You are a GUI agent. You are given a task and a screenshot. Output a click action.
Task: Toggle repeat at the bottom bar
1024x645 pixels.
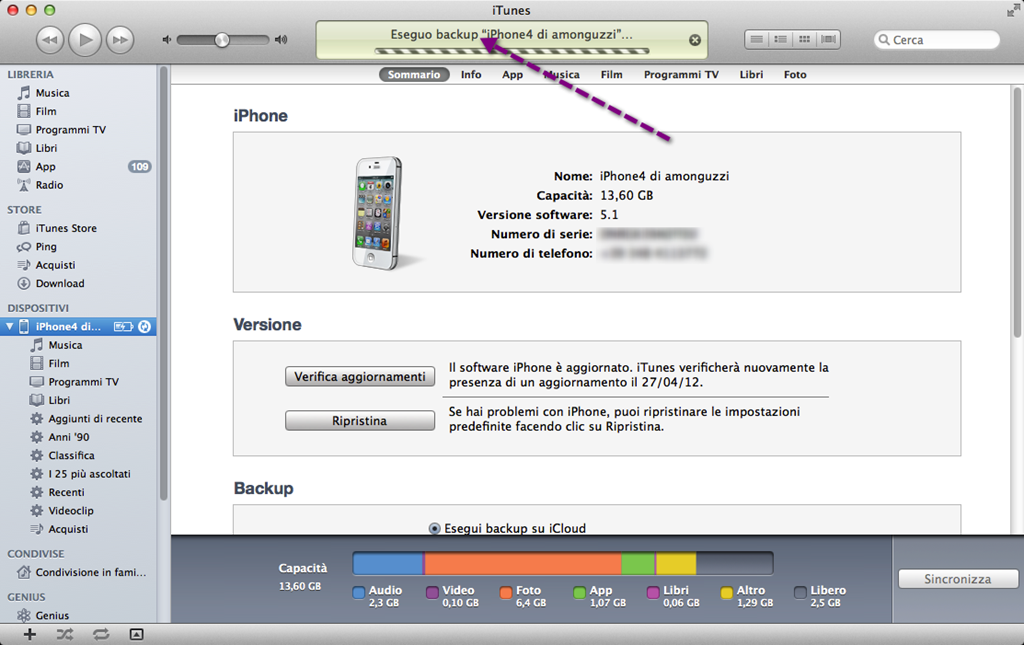tap(101, 634)
